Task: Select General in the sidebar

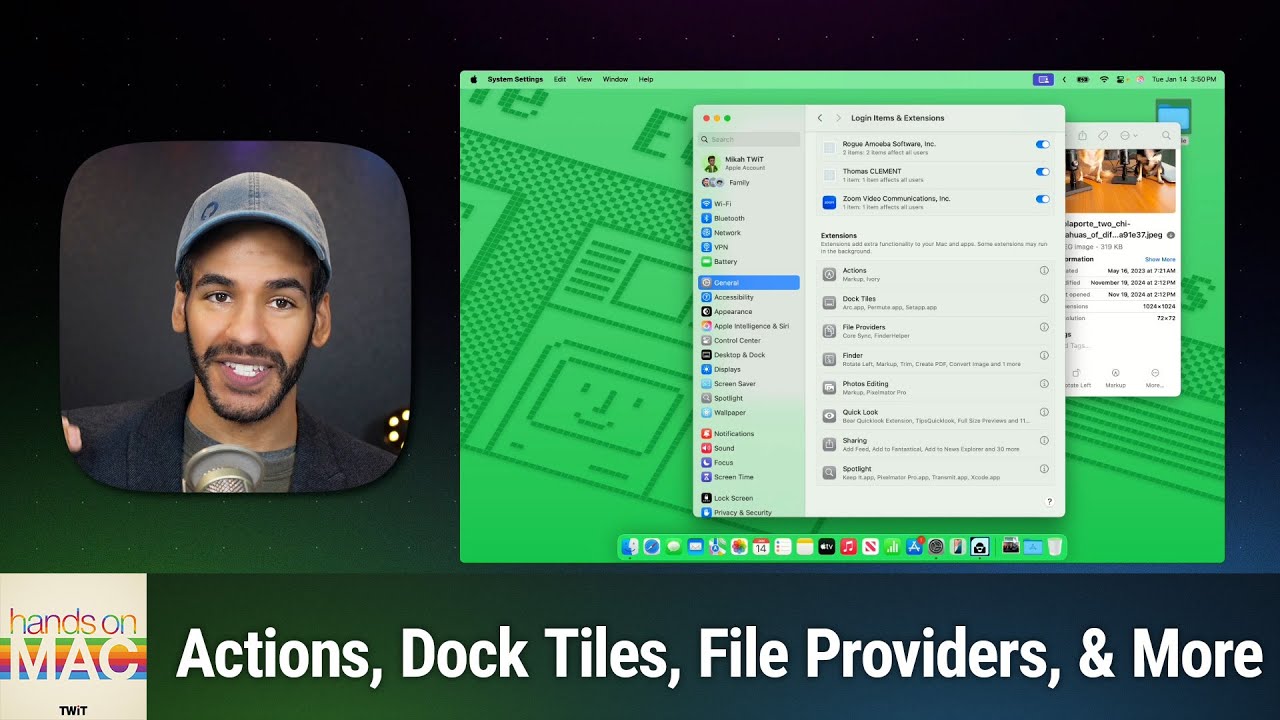Action: [x=749, y=283]
